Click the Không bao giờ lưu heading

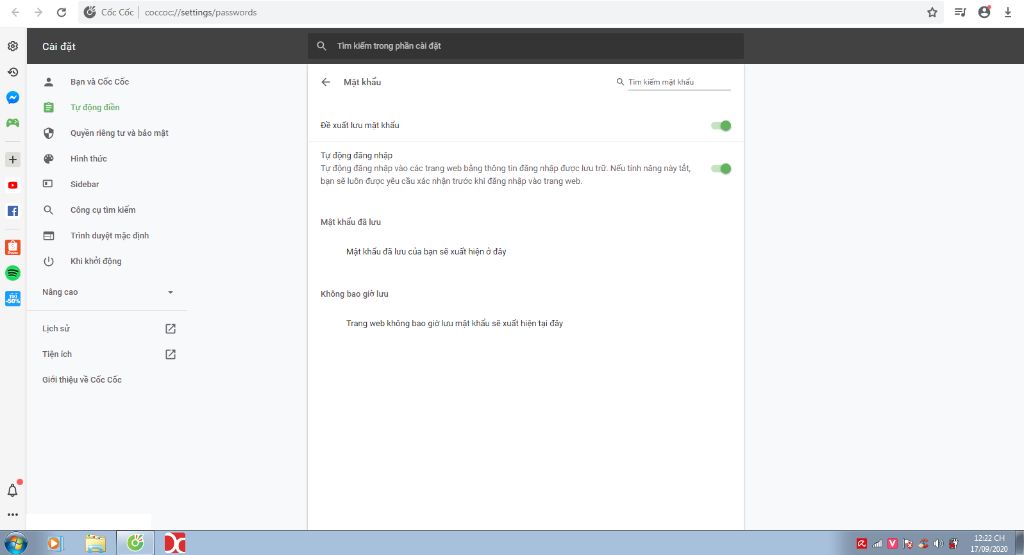tap(355, 294)
